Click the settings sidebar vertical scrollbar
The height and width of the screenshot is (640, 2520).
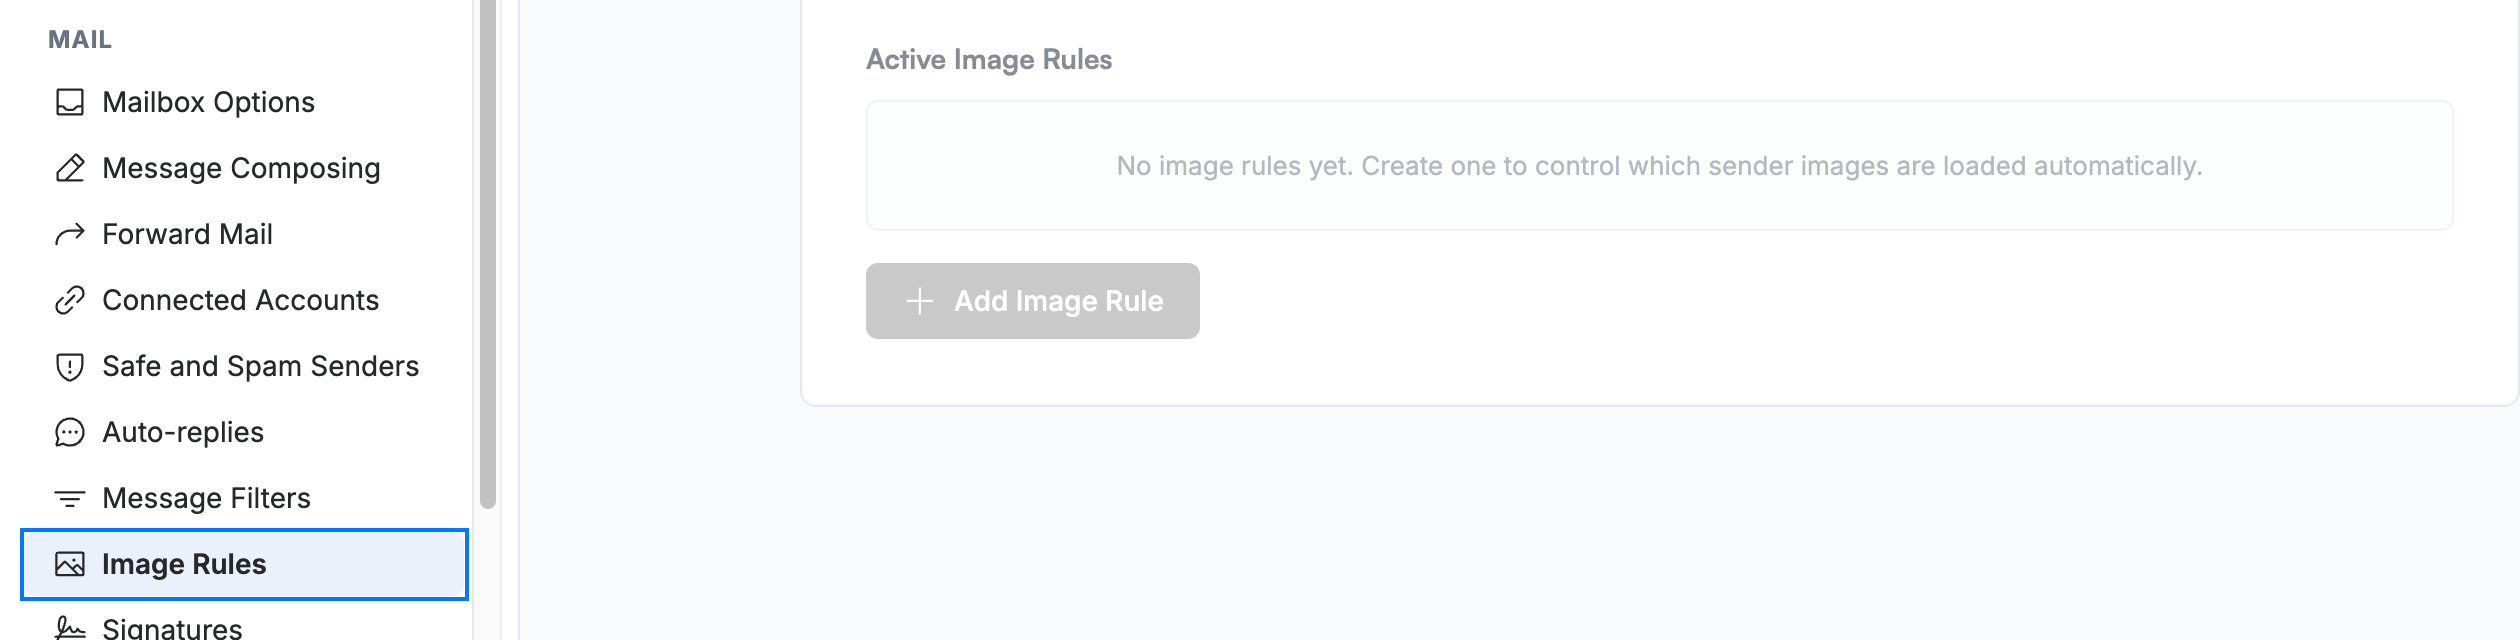(488, 254)
